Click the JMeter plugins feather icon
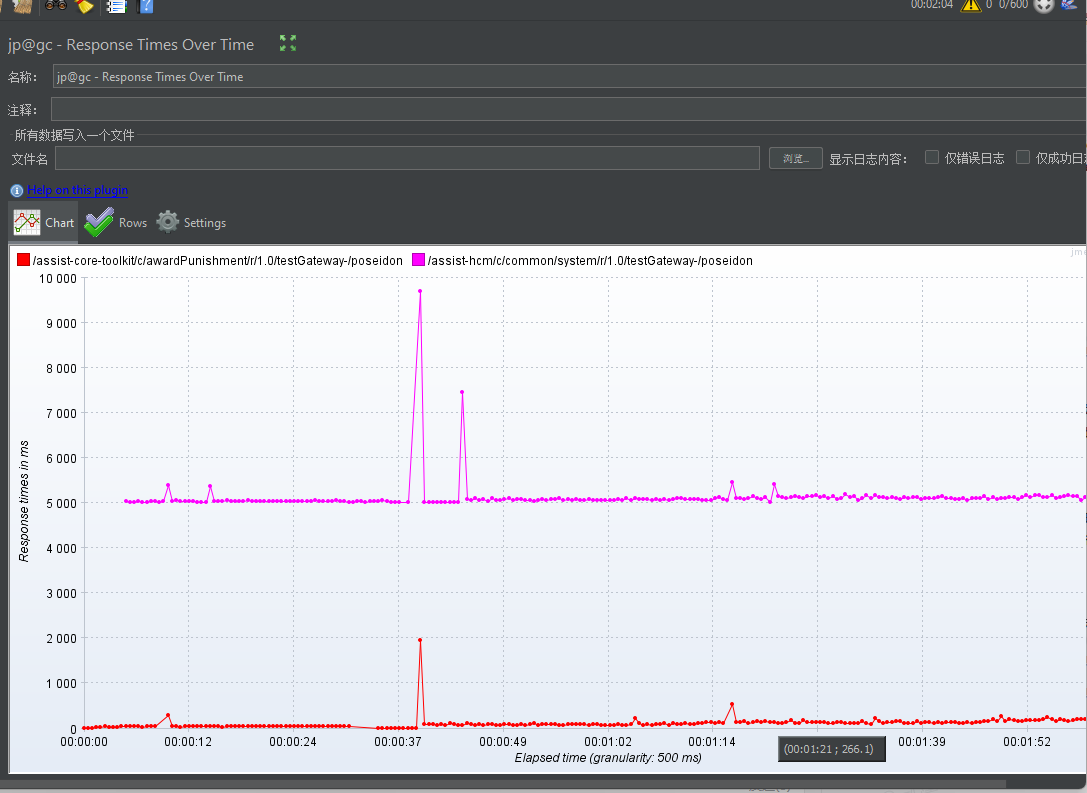Image resolution: width=1087 pixels, height=793 pixels. (x=1069, y=5)
